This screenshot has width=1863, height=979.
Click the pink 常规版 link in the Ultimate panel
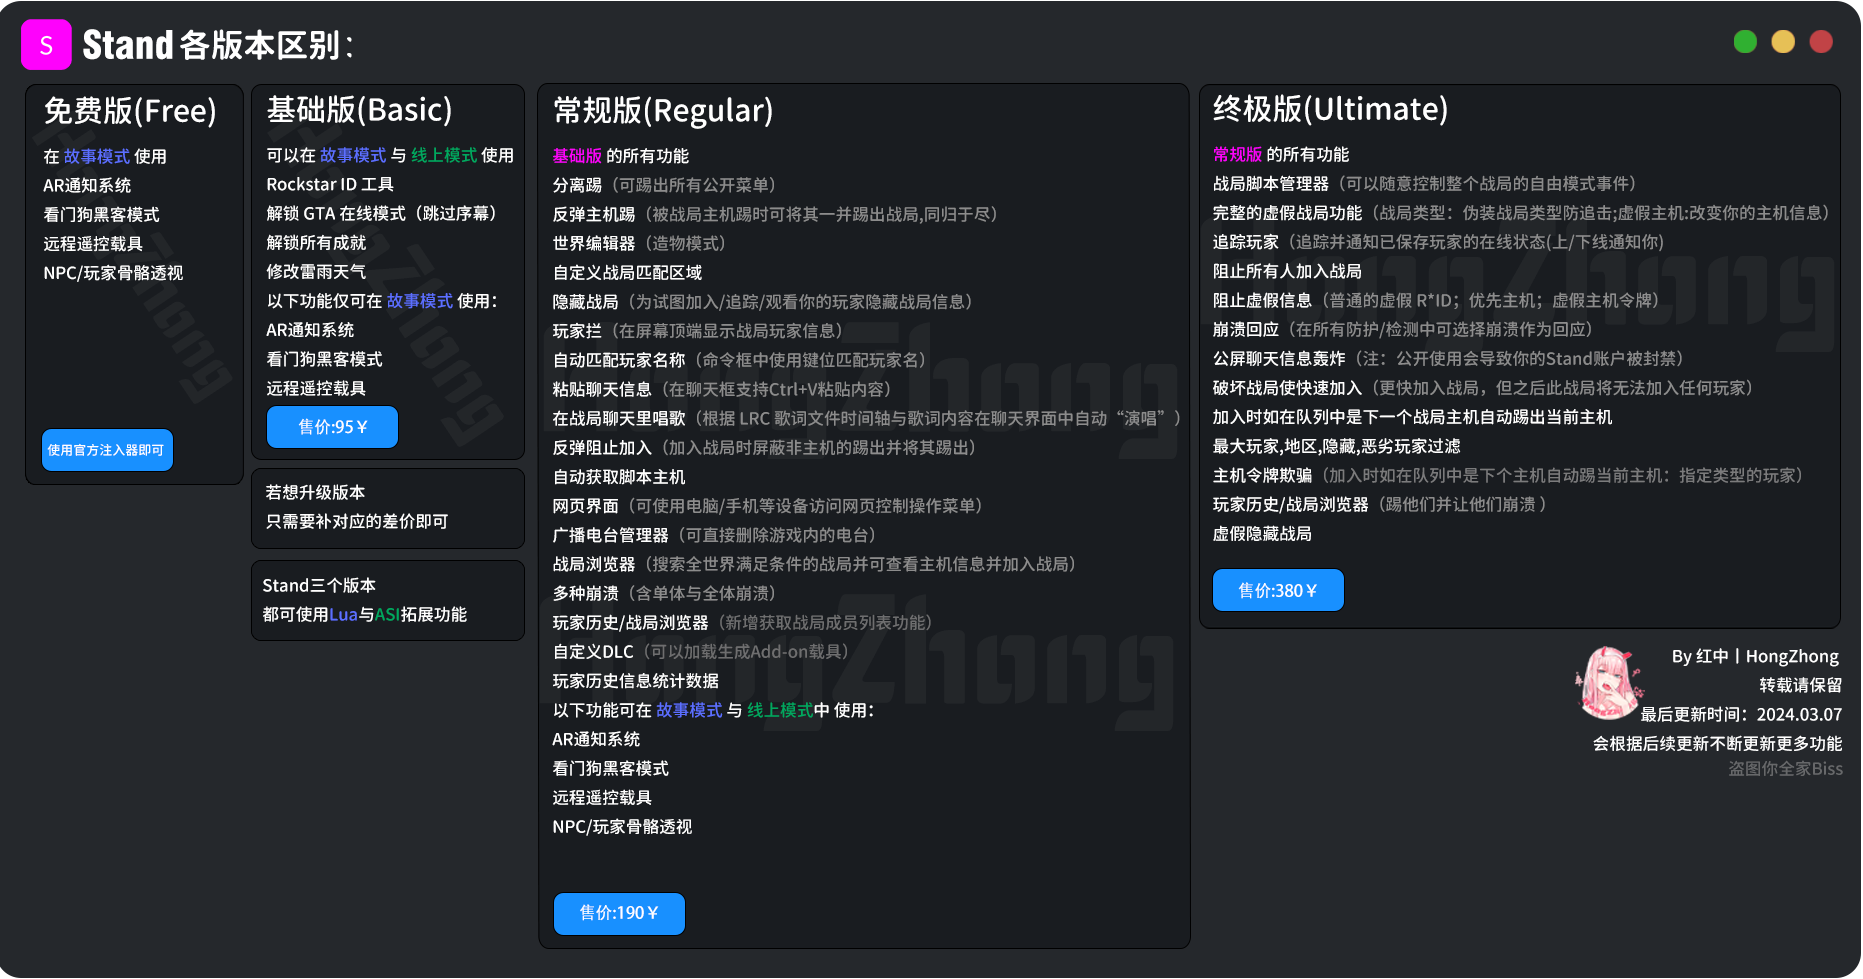point(1237,155)
